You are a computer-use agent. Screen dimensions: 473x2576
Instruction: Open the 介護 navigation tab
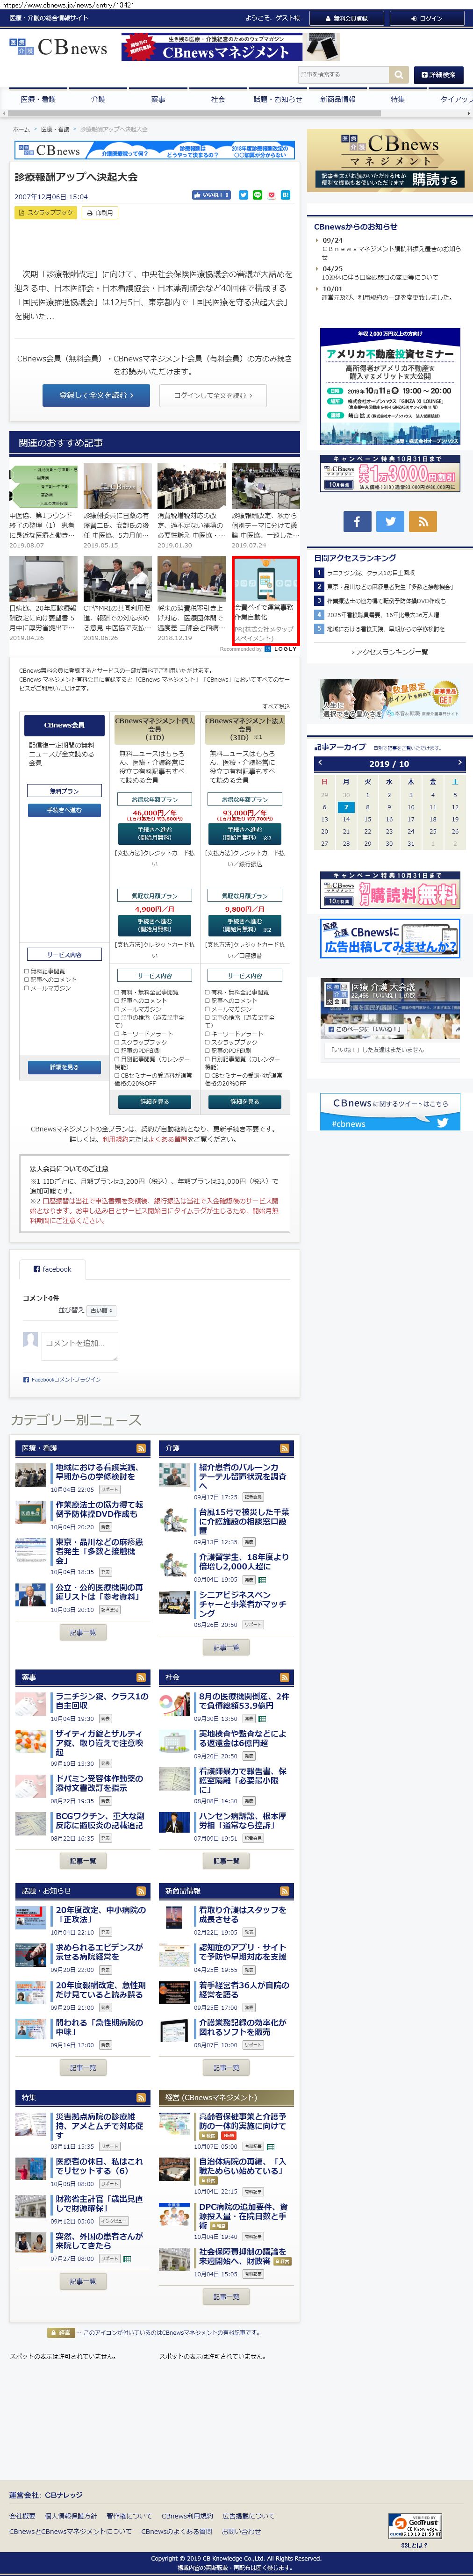click(x=98, y=99)
